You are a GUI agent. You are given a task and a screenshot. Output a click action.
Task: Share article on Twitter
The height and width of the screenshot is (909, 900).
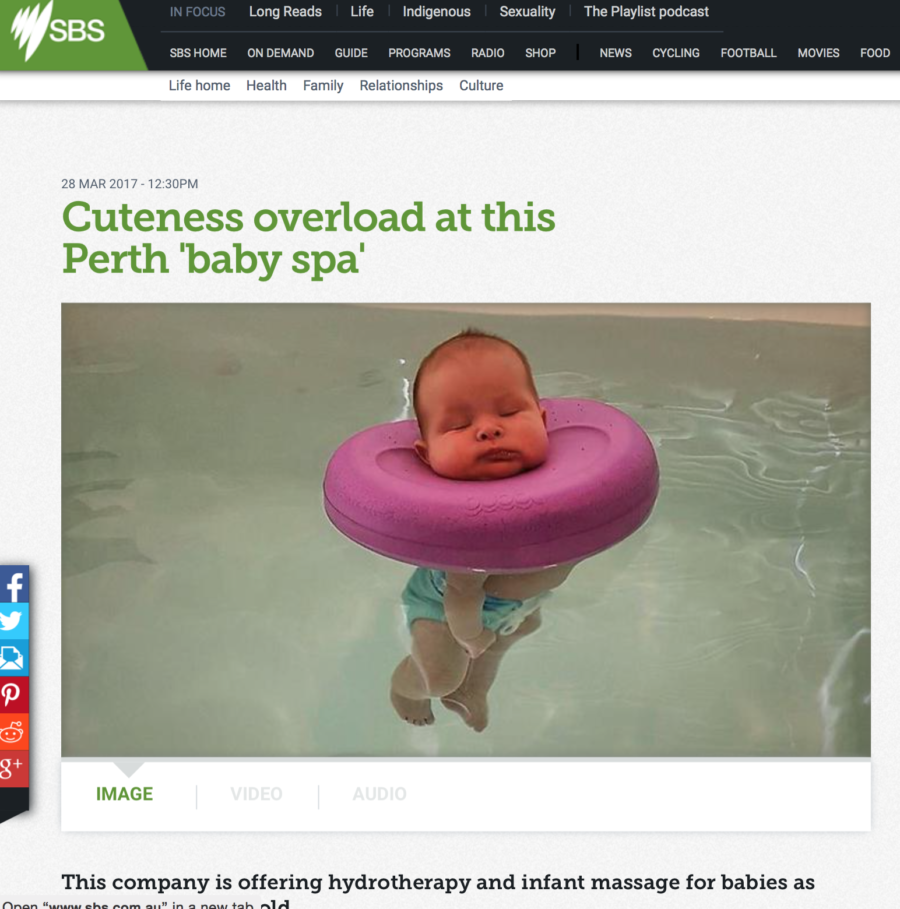14,621
